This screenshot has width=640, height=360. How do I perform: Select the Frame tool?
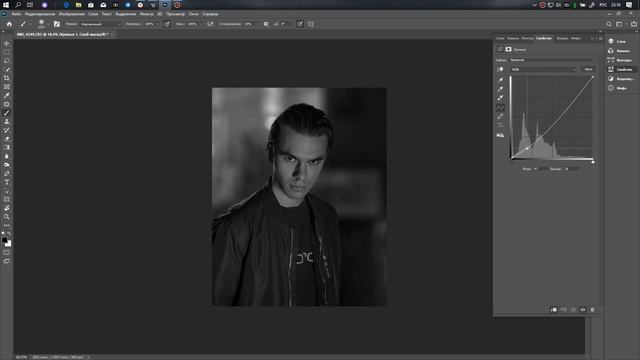coord(7,87)
